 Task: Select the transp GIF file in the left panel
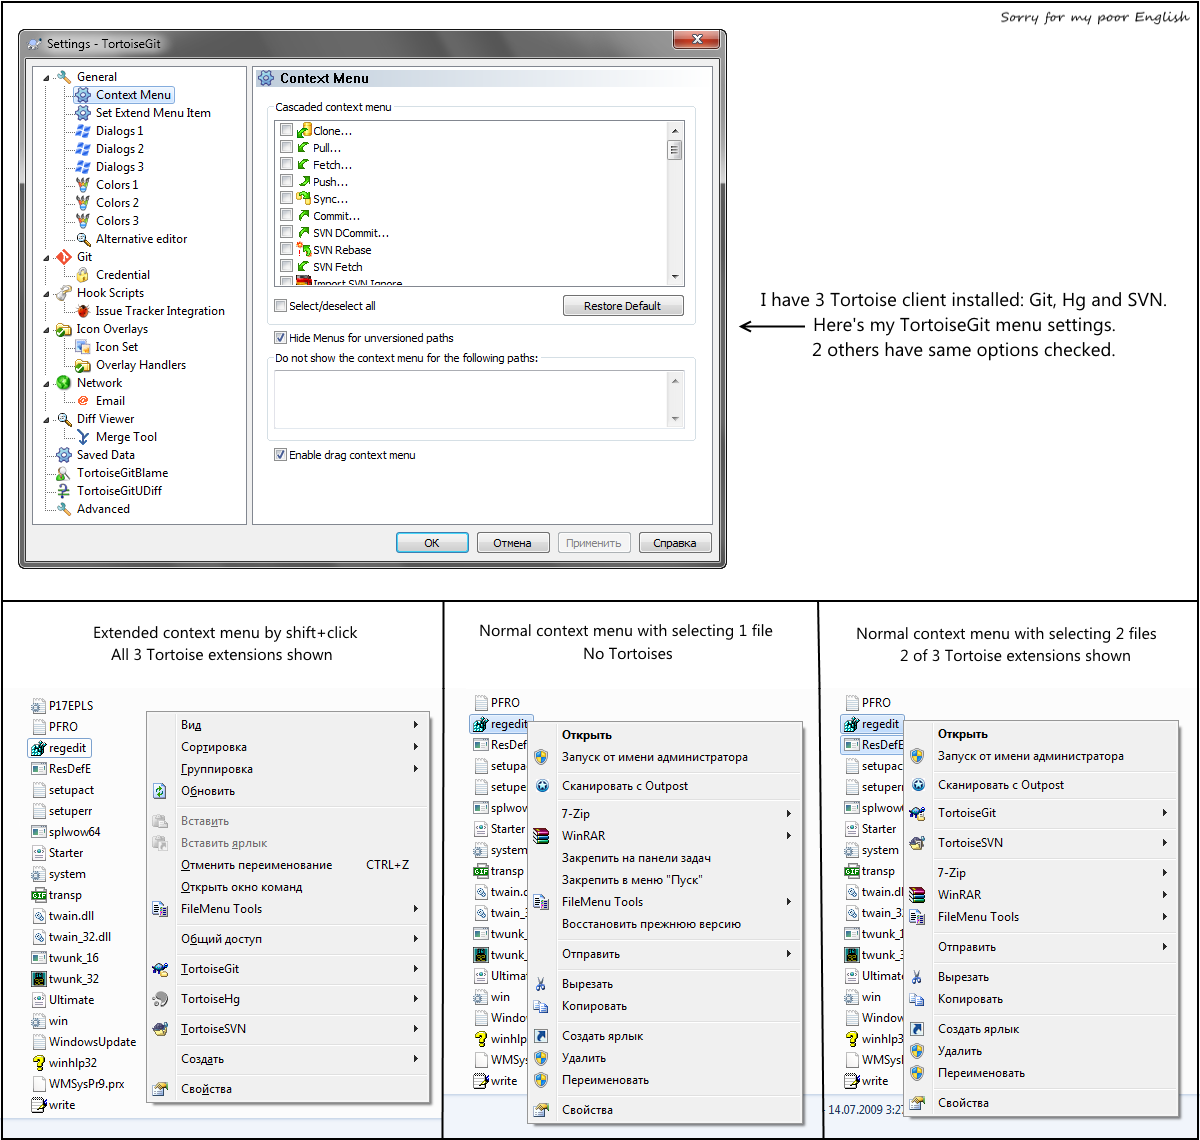click(x=65, y=895)
